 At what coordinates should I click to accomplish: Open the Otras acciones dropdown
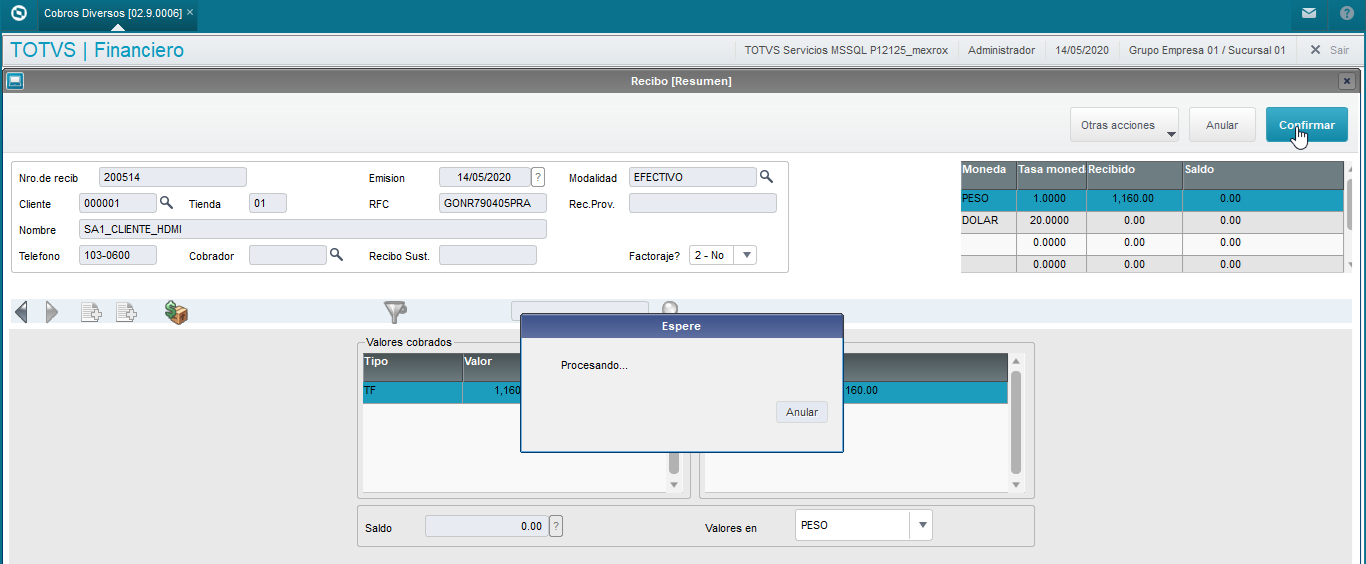pos(1124,125)
